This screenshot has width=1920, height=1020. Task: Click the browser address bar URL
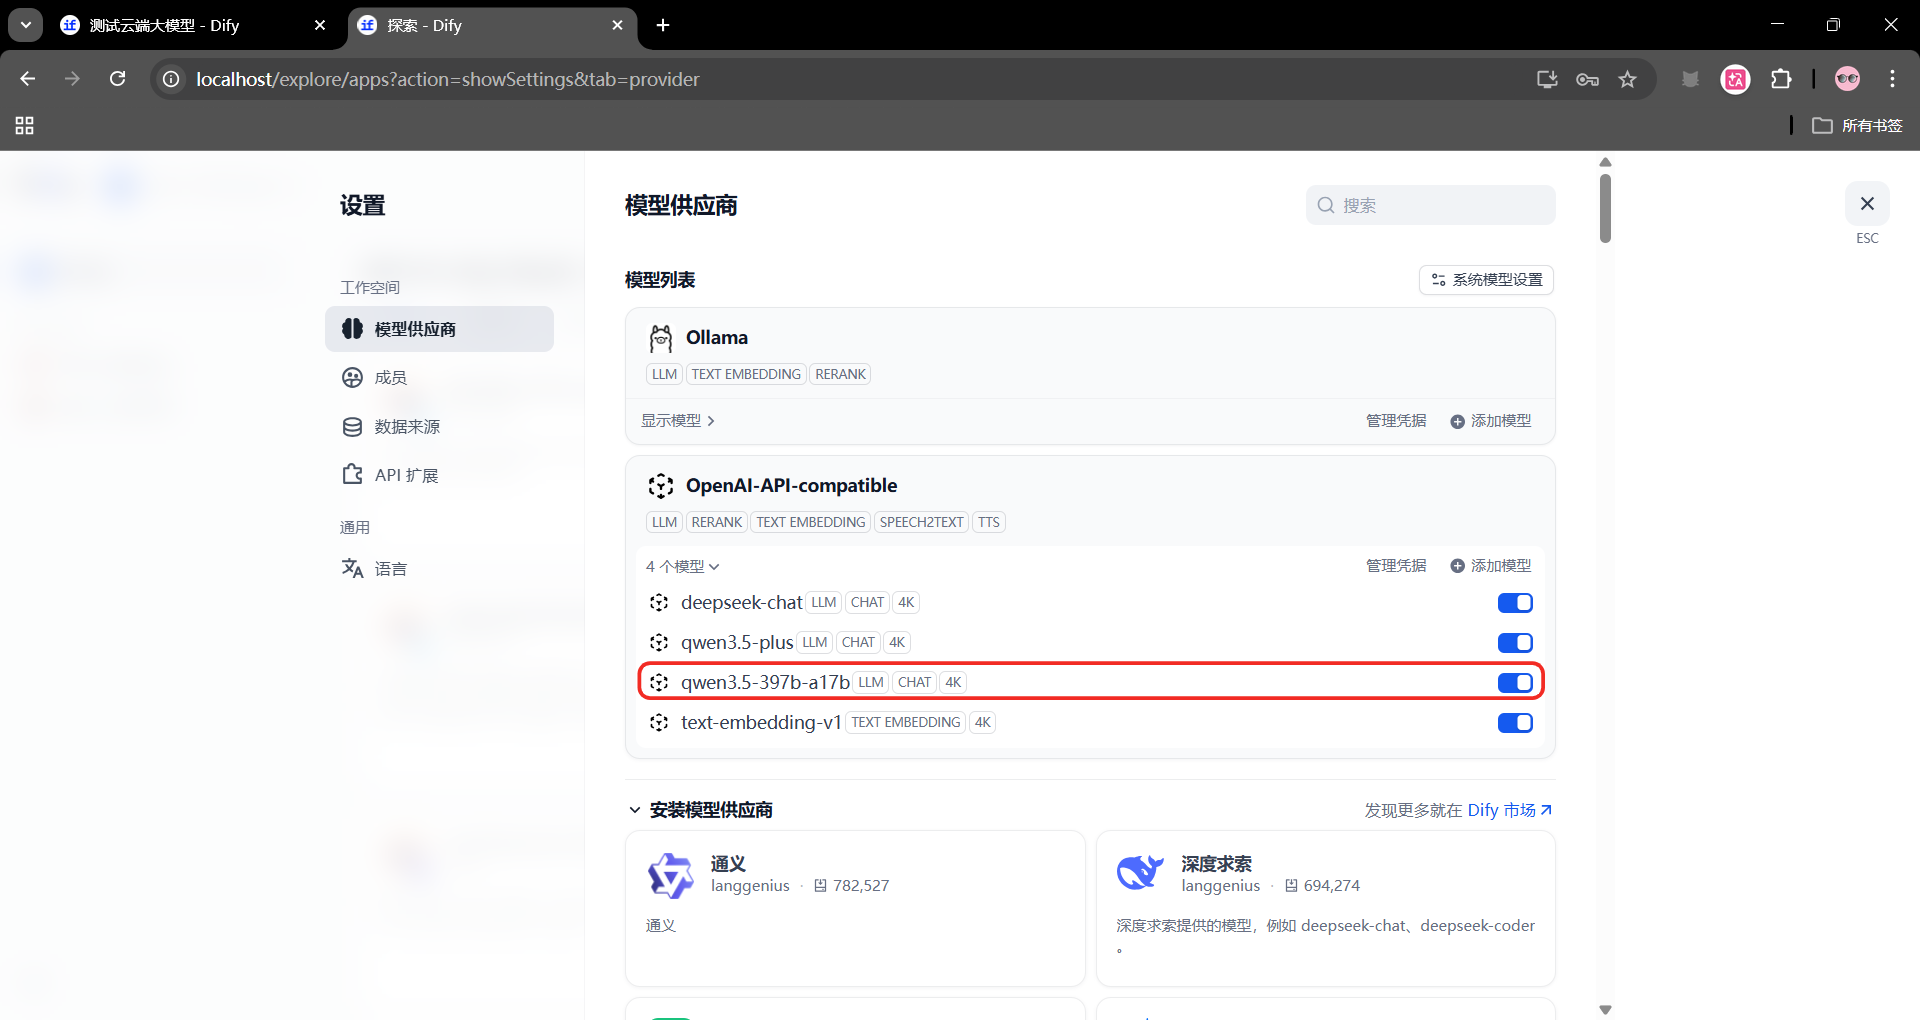point(448,79)
